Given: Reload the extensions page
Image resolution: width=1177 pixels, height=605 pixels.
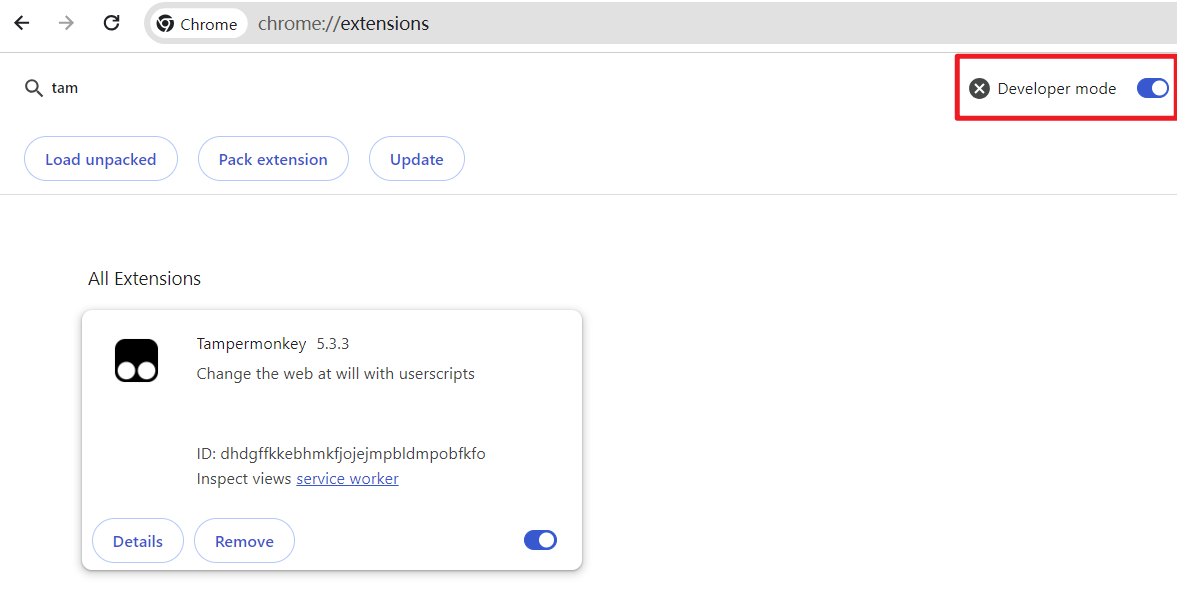Looking at the screenshot, I should coord(111,23).
